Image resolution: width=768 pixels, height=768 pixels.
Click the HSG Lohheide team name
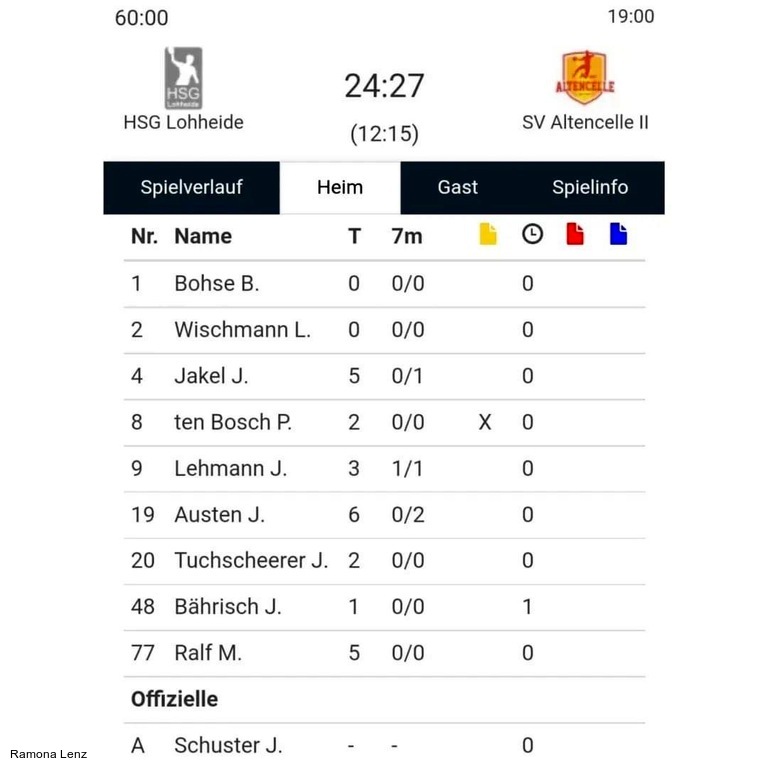point(183,122)
